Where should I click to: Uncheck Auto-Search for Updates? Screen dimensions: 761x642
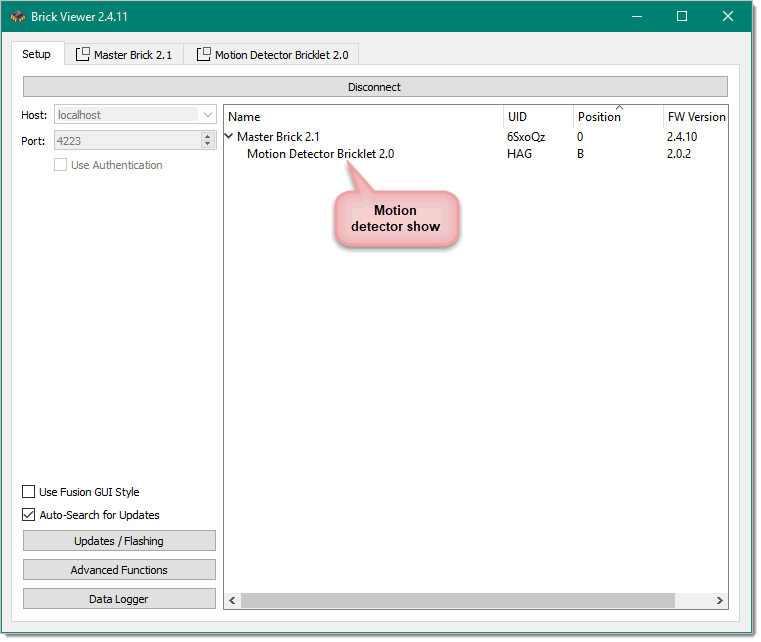pos(29,515)
